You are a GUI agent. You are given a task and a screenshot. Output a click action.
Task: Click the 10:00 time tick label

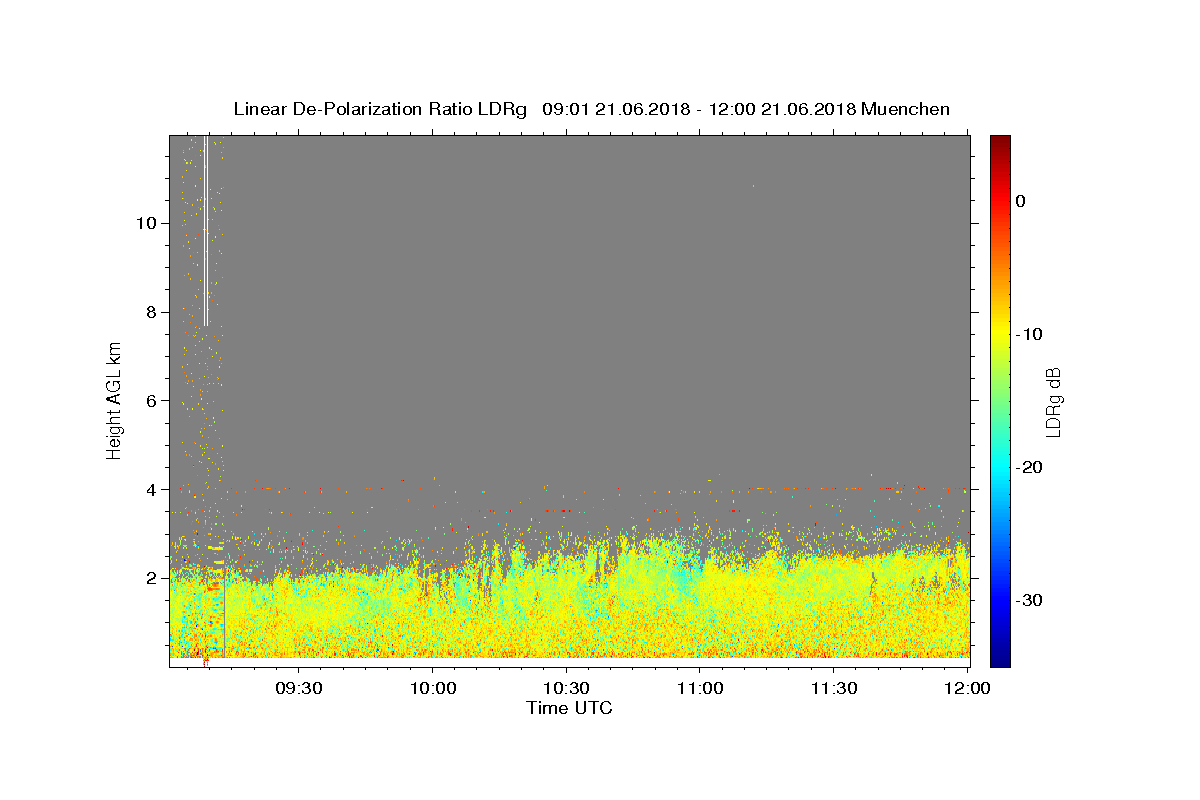click(x=433, y=688)
